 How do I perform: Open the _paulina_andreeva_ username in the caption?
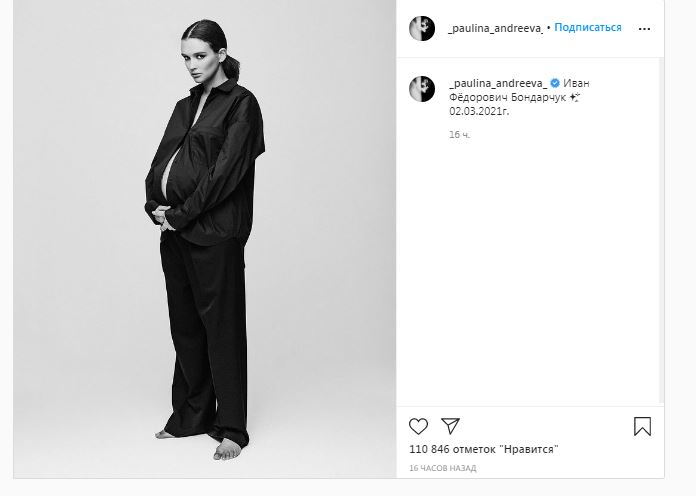point(498,83)
